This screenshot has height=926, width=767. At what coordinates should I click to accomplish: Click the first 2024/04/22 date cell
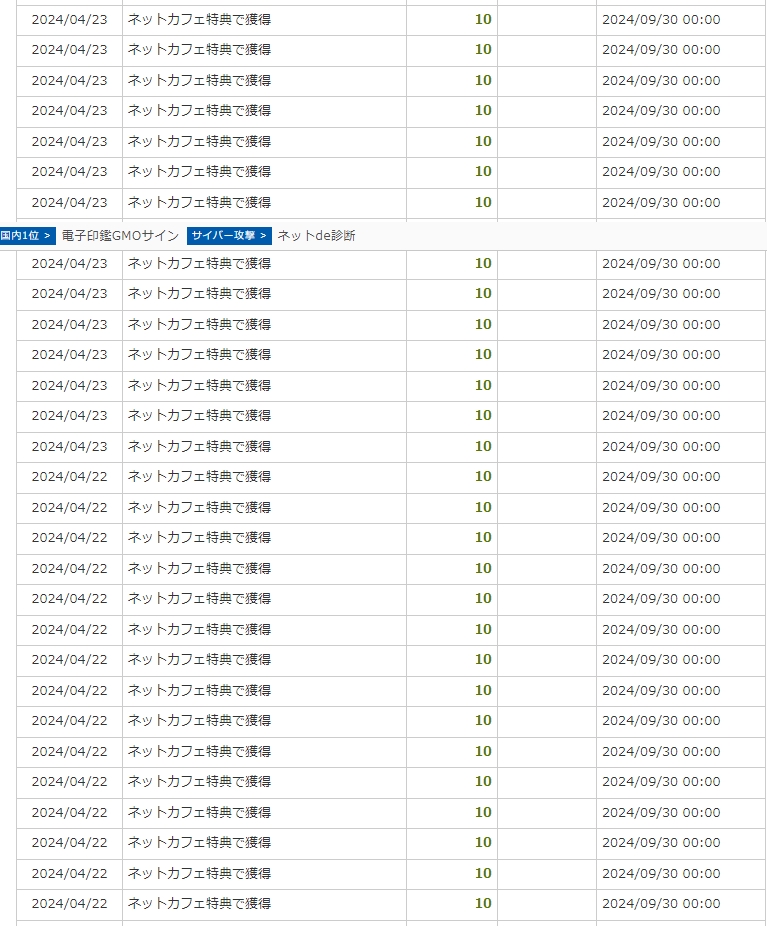[69, 477]
